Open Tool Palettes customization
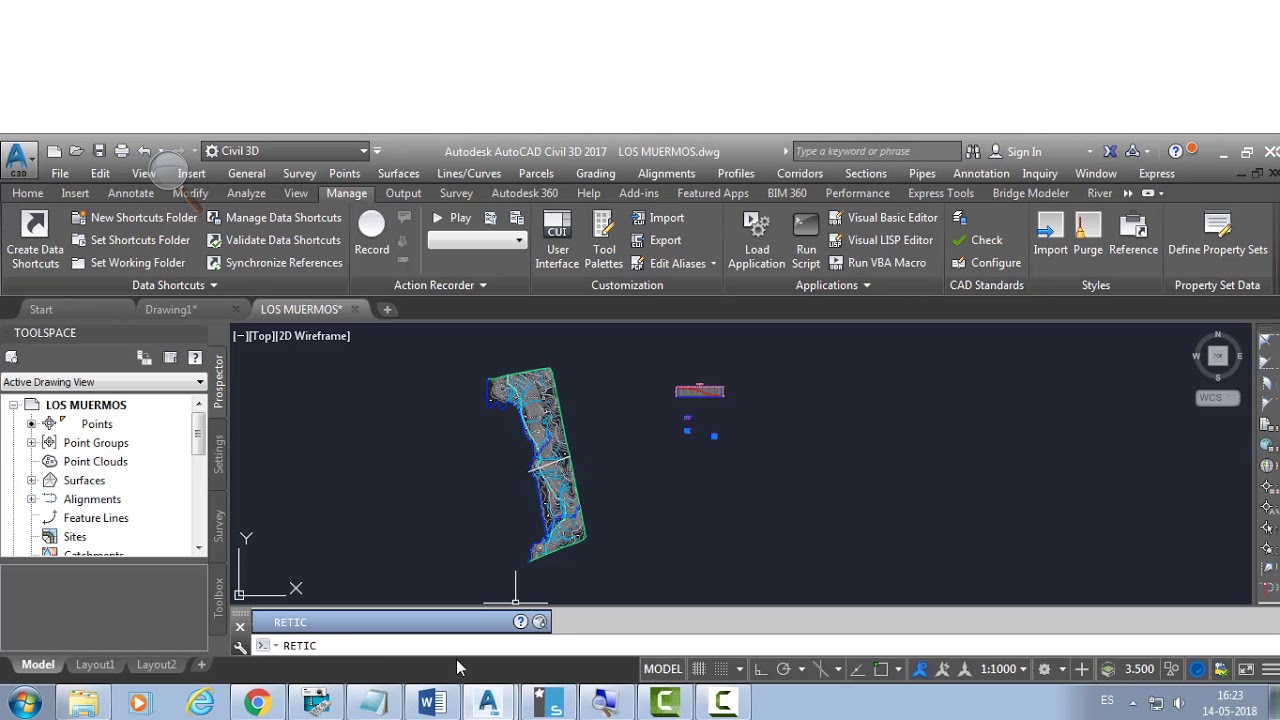 (x=604, y=240)
